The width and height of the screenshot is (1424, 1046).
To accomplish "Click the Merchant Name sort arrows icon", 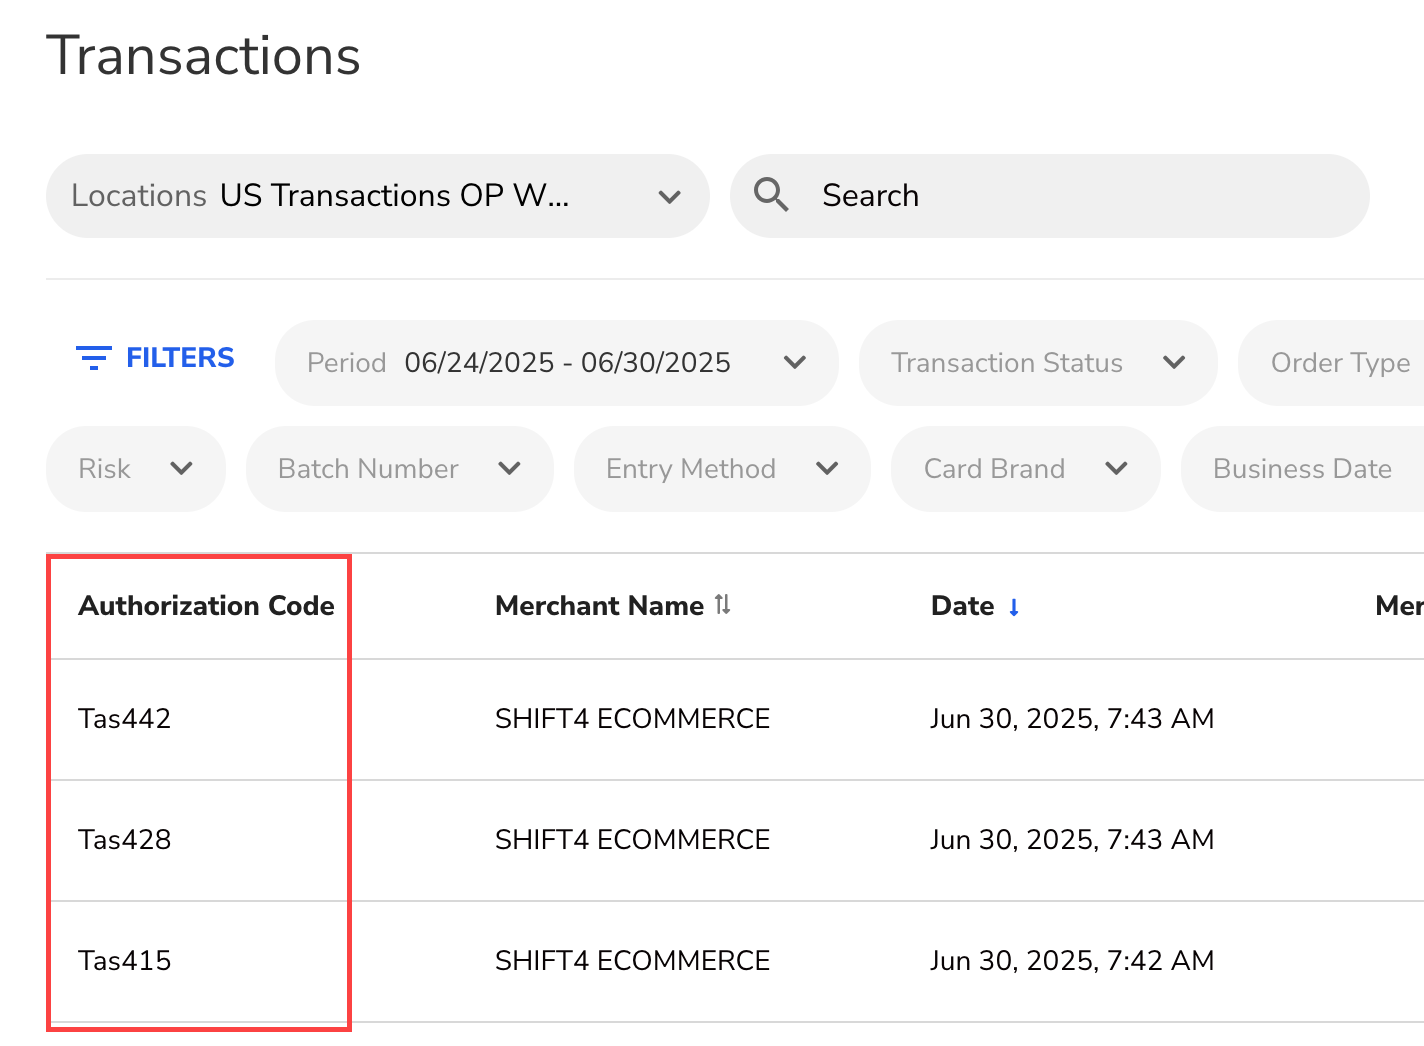I will [723, 605].
